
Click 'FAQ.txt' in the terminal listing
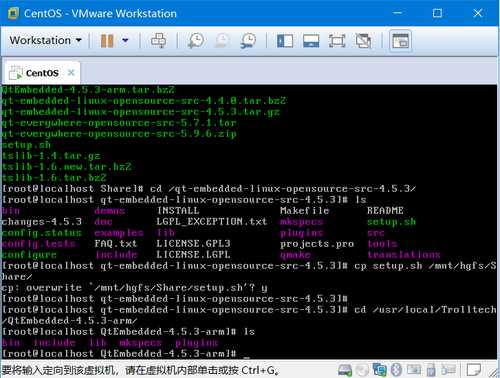115,244
